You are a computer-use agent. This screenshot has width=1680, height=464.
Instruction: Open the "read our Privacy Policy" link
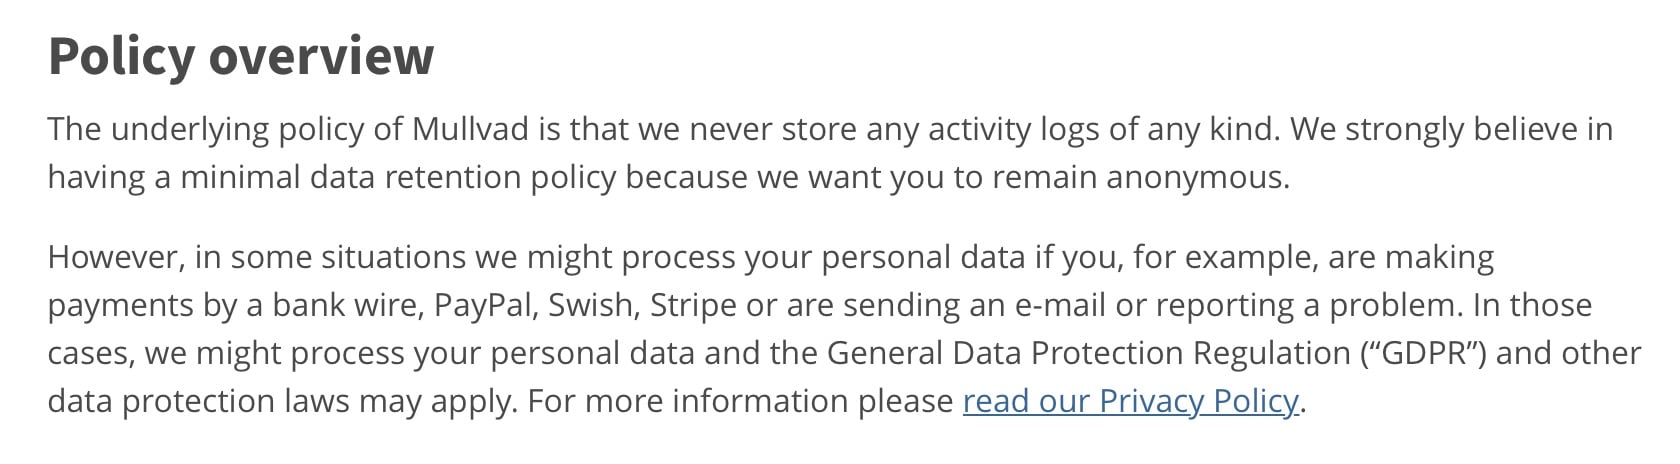pos(1130,401)
